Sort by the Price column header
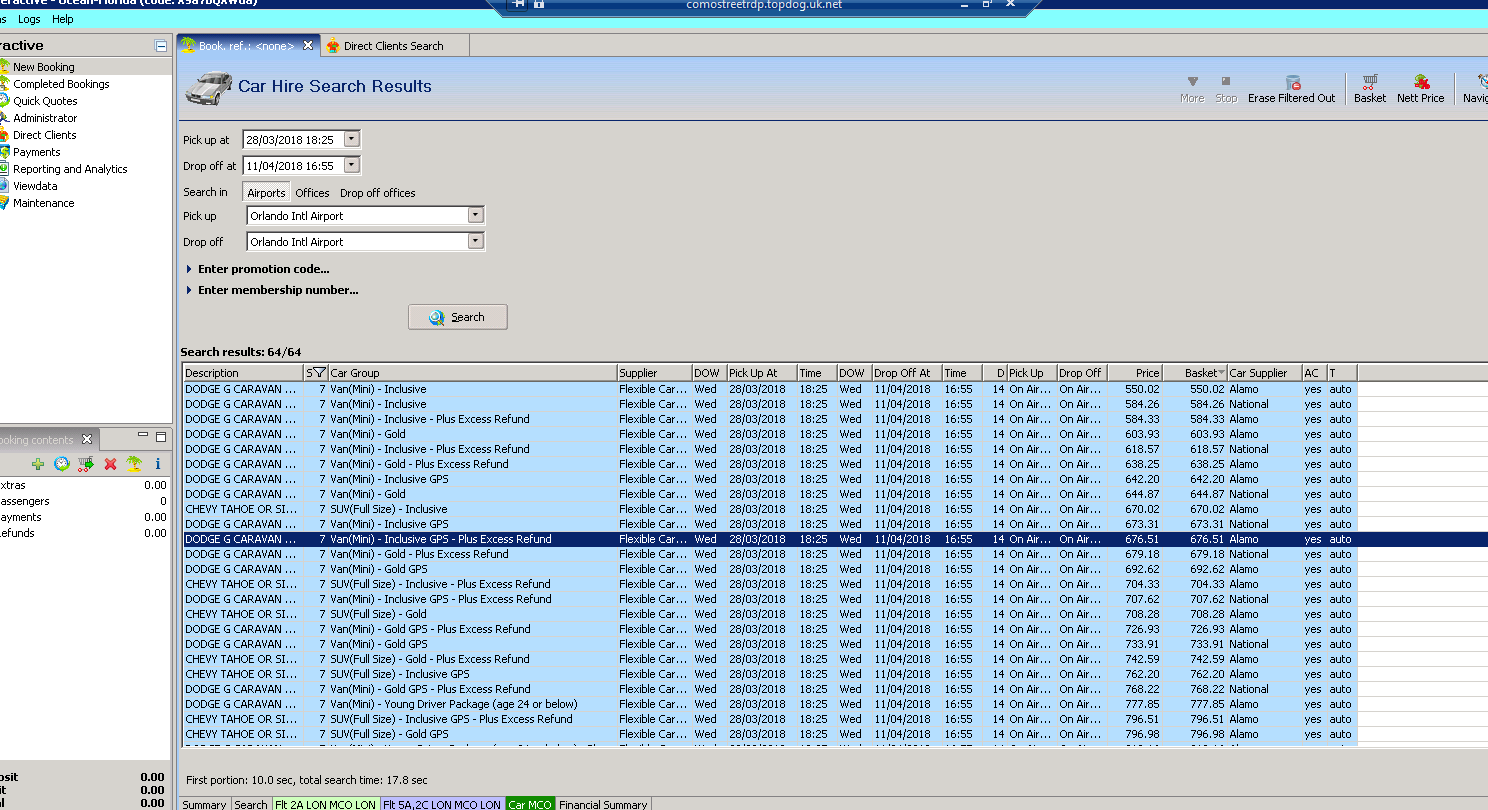 [1135, 373]
